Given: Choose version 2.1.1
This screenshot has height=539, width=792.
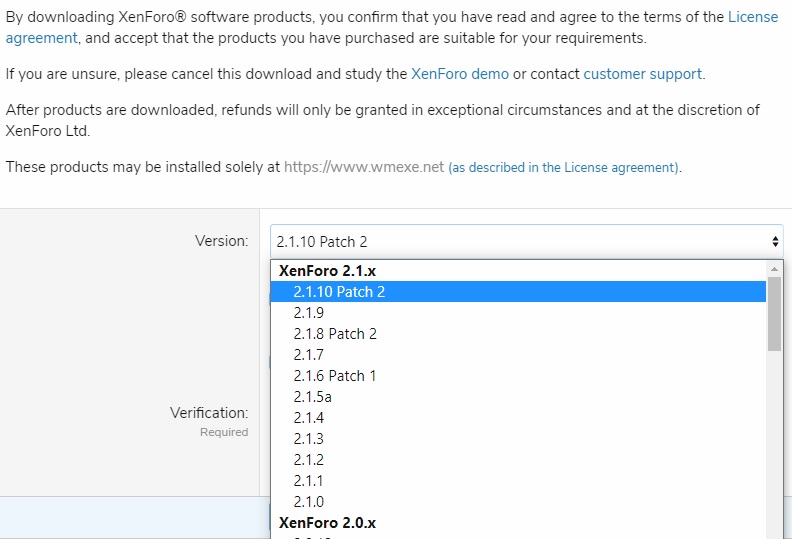Looking at the screenshot, I should click(x=518, y=480).
